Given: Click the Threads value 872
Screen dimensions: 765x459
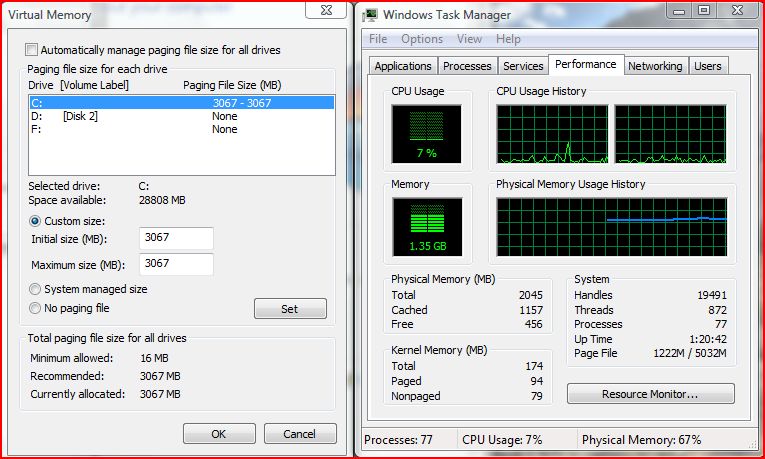Looking at the screenshot, I should pos(718,310).
